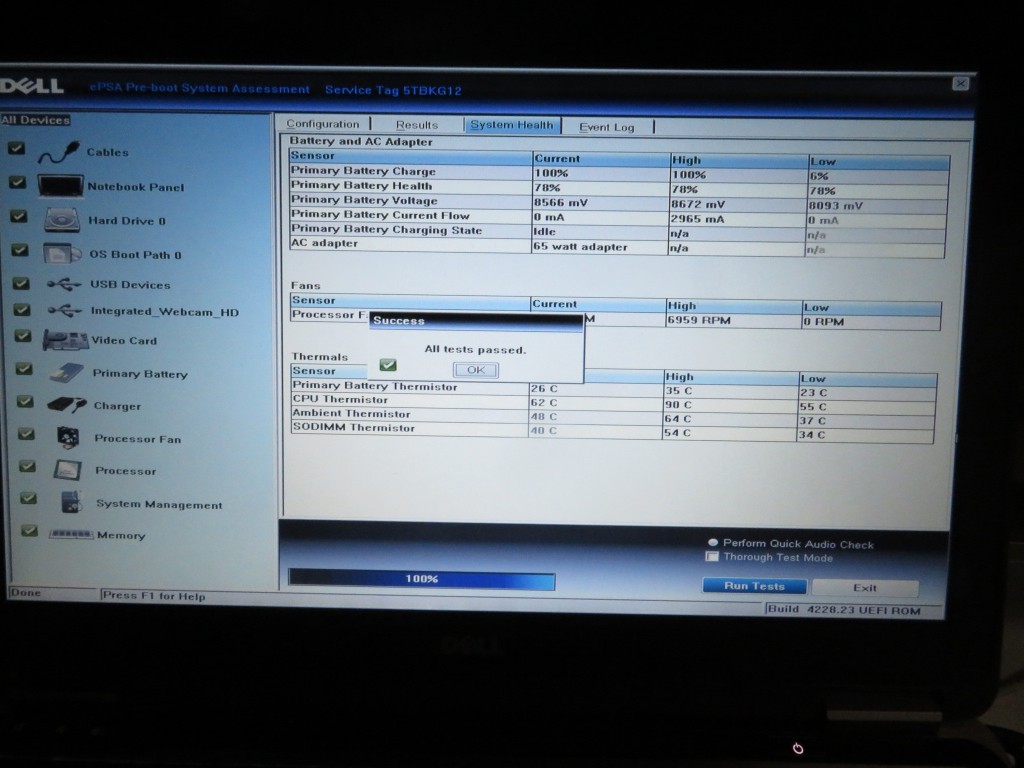Uncheck the Primary Battery checkbox
Screen dimensions: 1024x768
(x=24, y=369)
